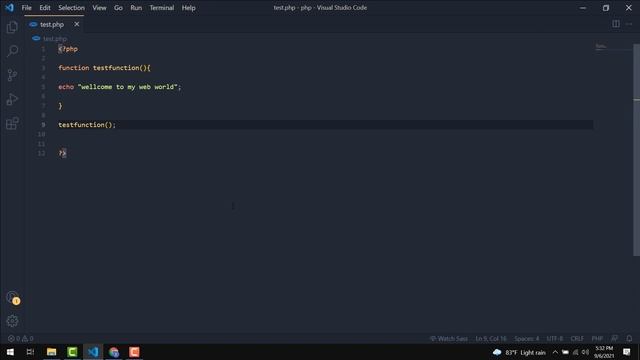Click the 83°F Light rain weather widget
Viewport: 640px width, 360px height.
tap(519, 352)
